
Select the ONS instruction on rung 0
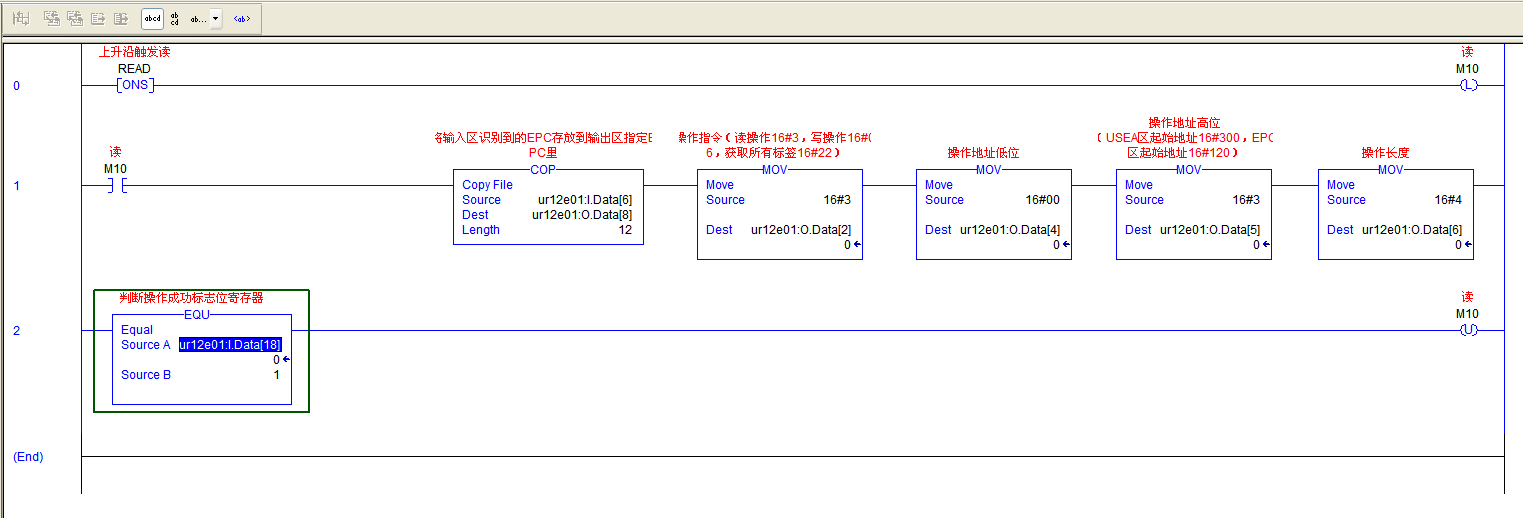click(x=134, y=85)
